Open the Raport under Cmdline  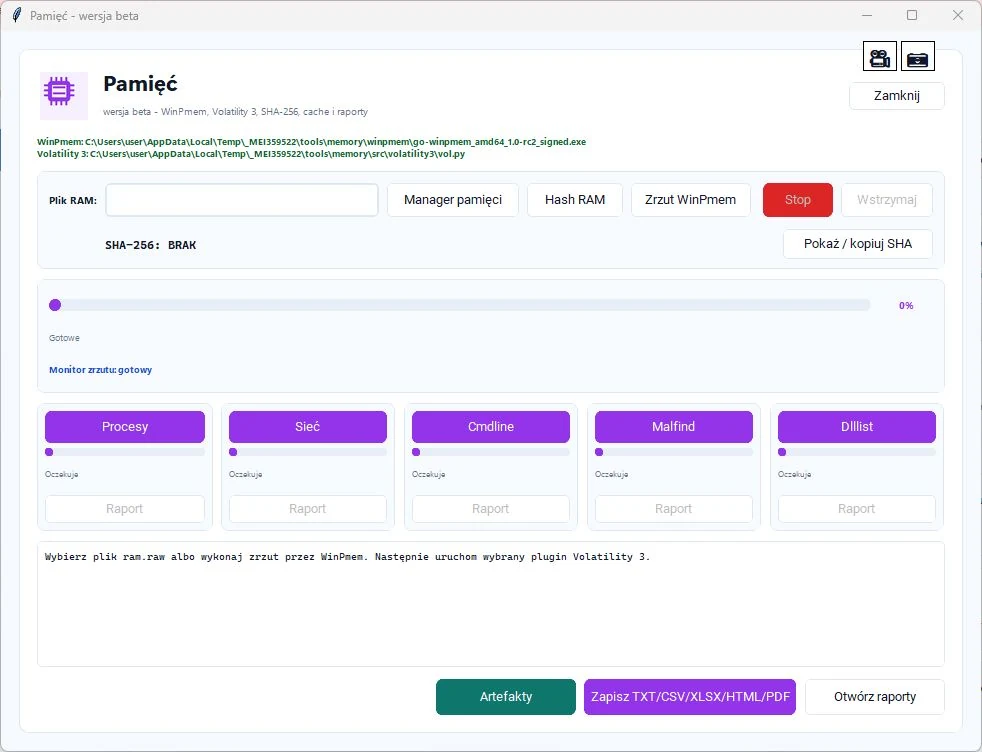490,508
